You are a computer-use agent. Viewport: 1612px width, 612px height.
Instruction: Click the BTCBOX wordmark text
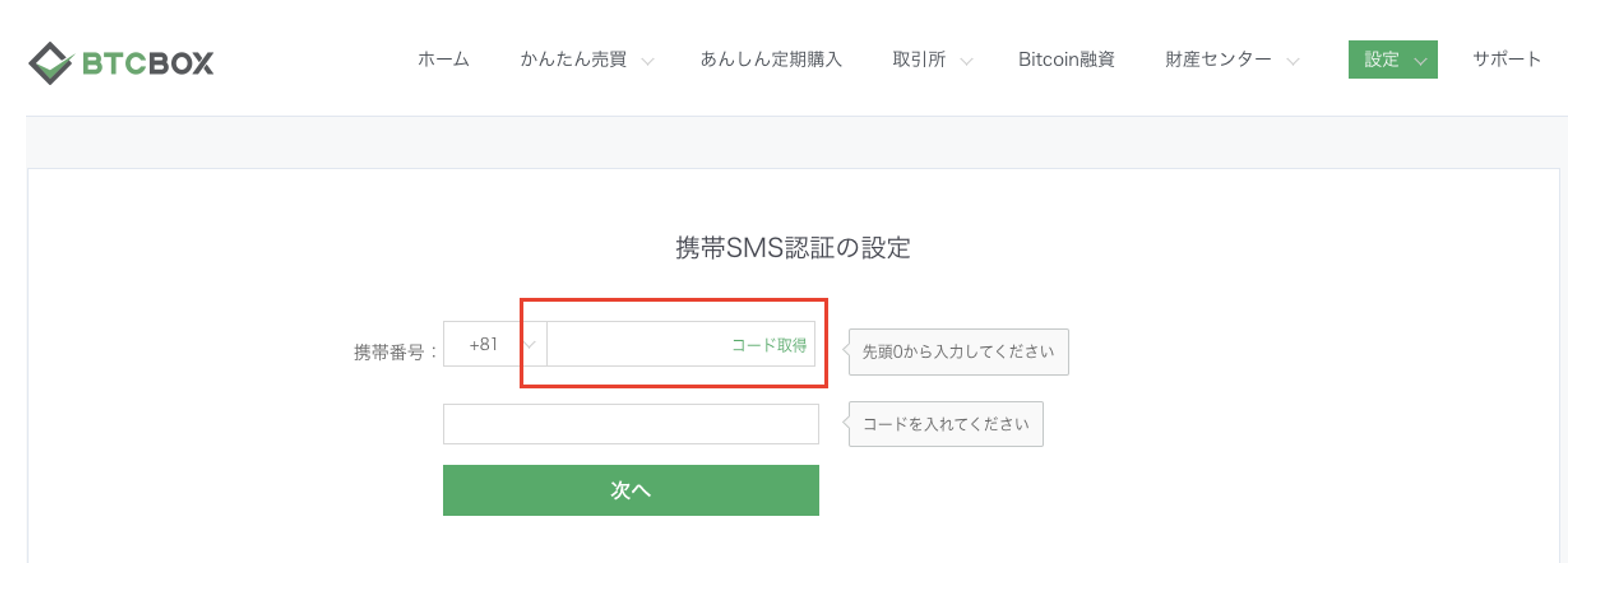click(146, 62)
